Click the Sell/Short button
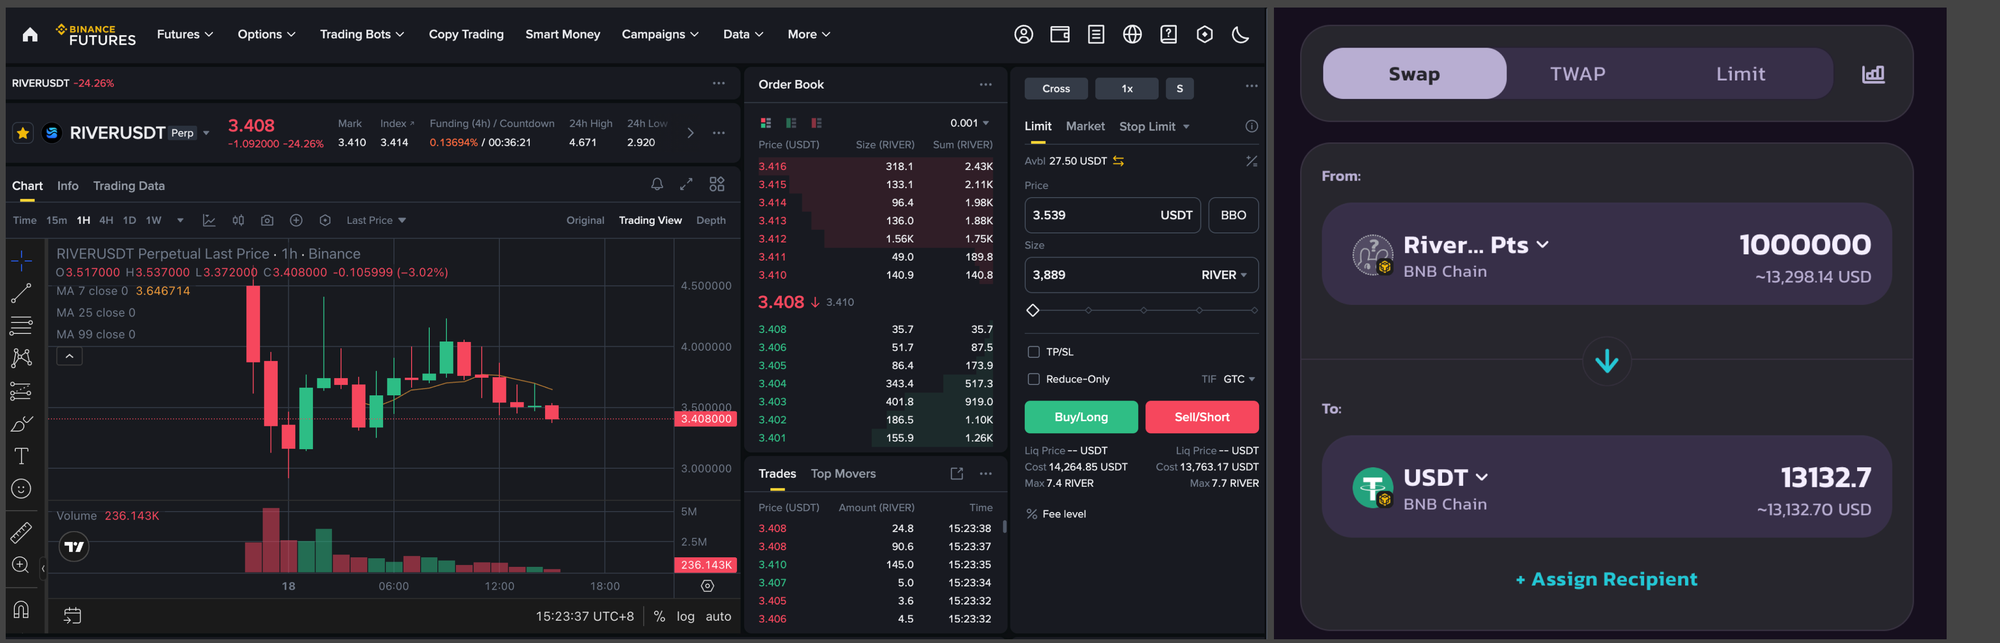This screenshot has height=643, width=2000. point(1202,417)
